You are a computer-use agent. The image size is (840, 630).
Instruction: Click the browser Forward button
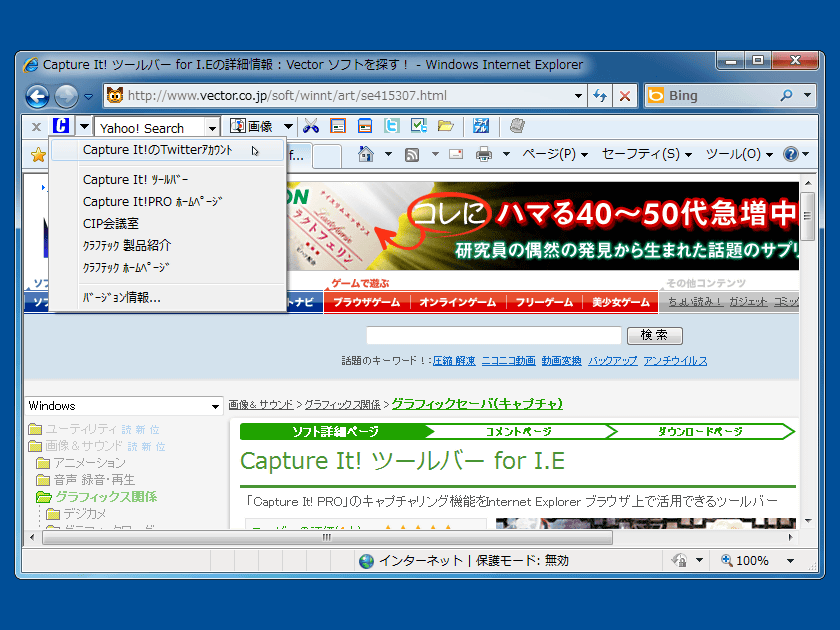(66, 96)
